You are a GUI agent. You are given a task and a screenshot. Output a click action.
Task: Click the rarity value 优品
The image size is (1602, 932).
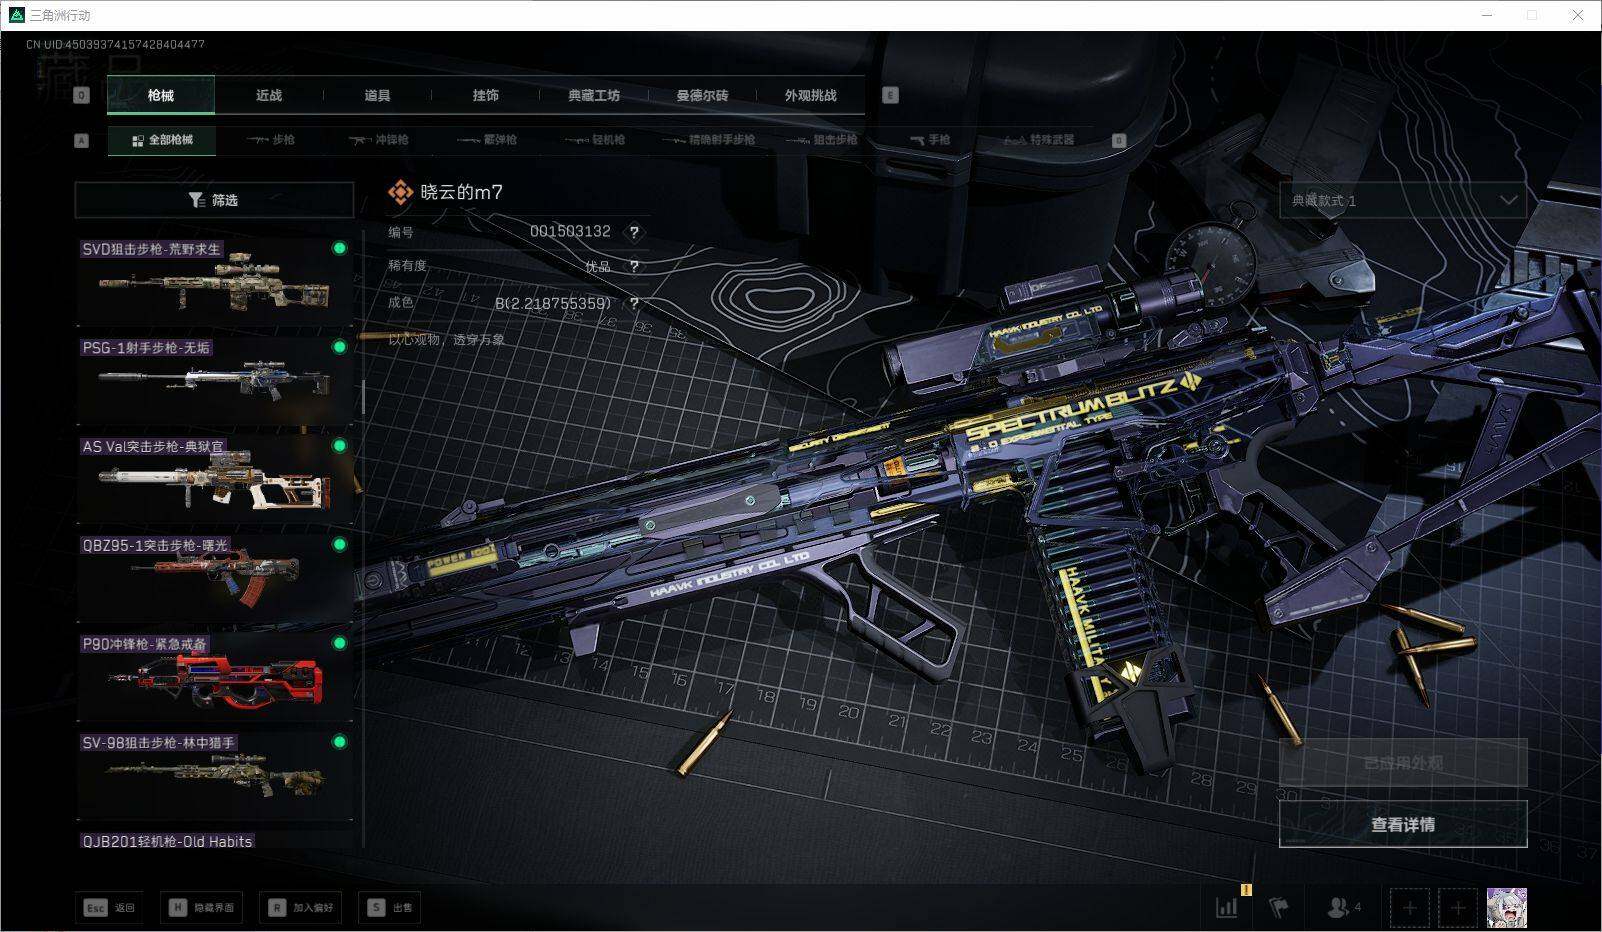598,267
